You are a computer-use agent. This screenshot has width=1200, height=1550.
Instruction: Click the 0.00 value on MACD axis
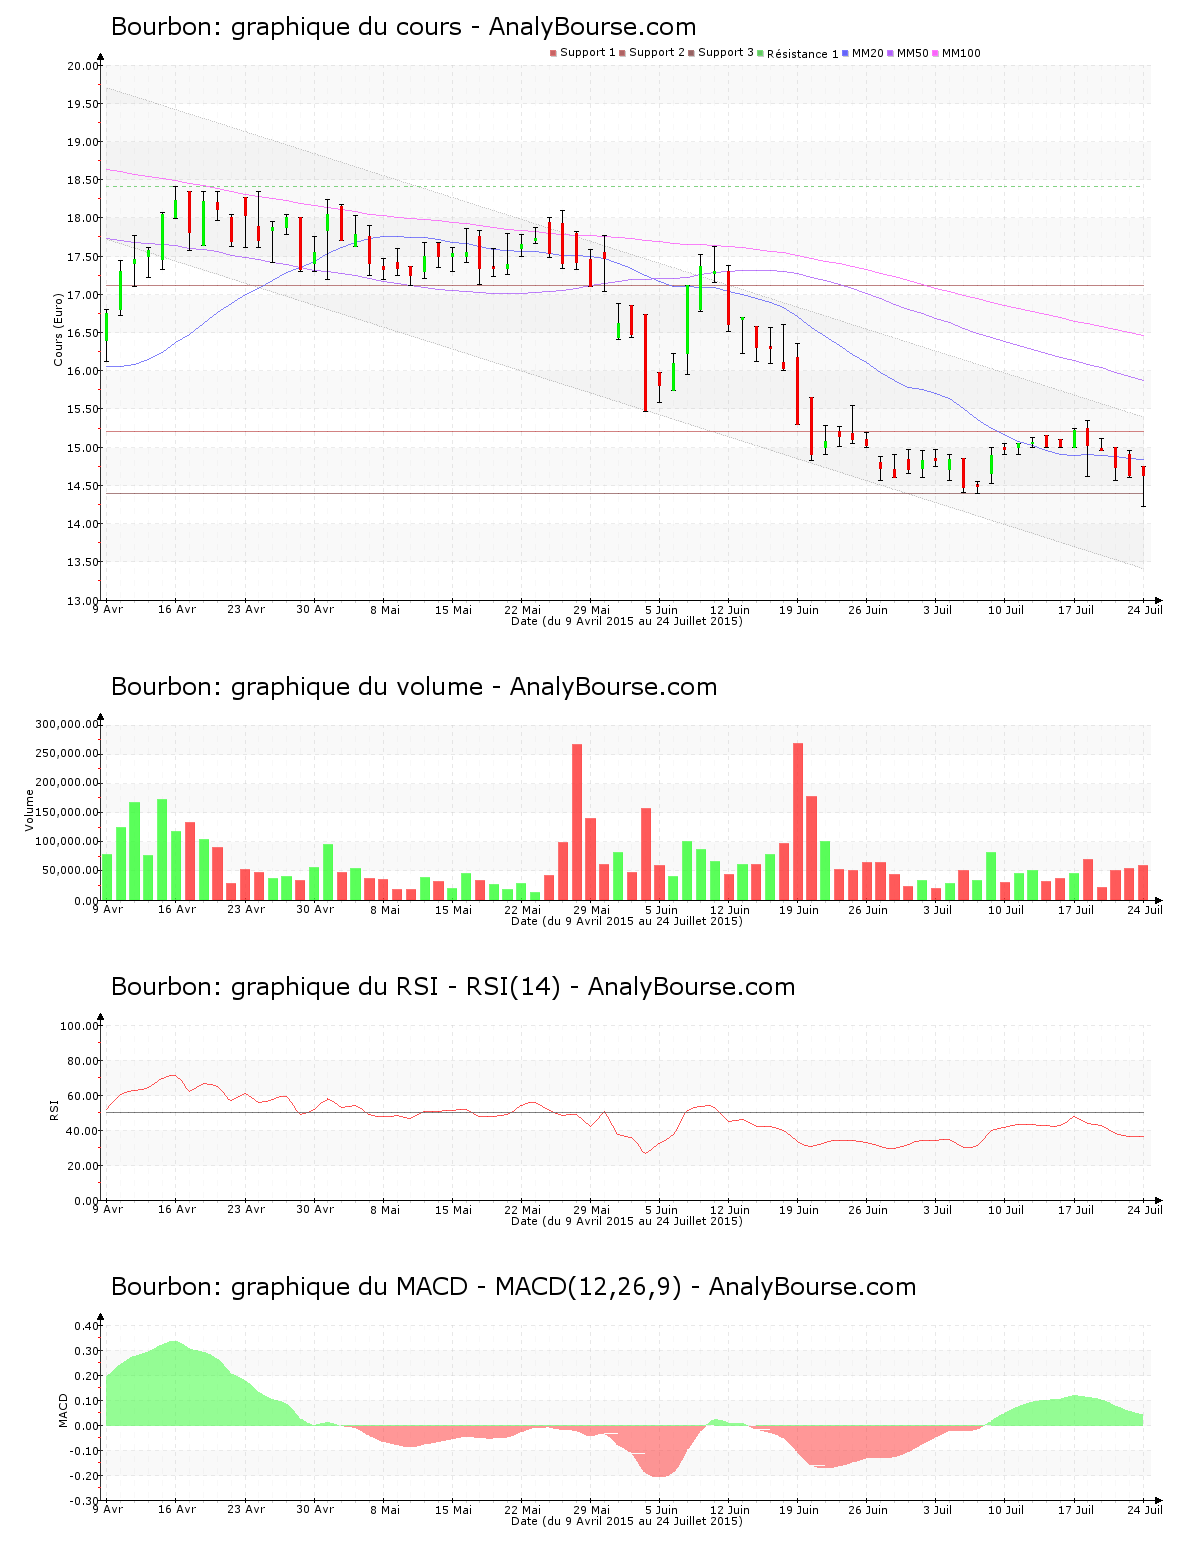click(87, 1426)
